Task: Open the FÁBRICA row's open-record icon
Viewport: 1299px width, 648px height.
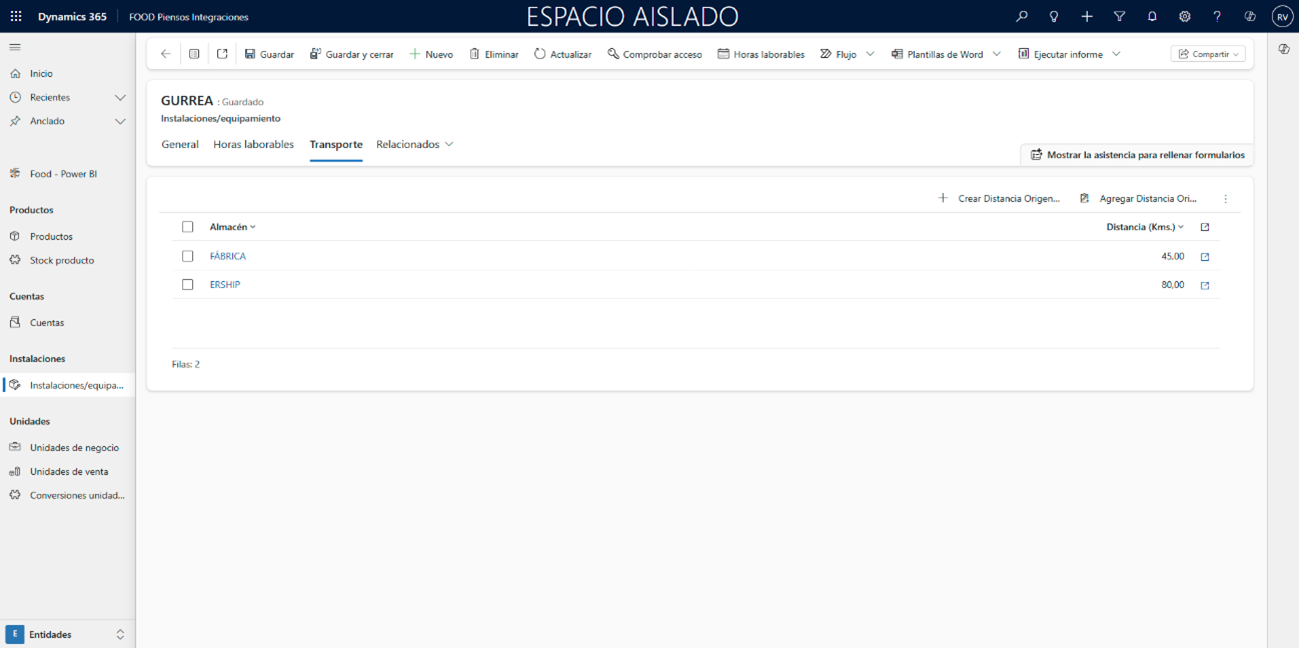Action: tap(1204, 257)
